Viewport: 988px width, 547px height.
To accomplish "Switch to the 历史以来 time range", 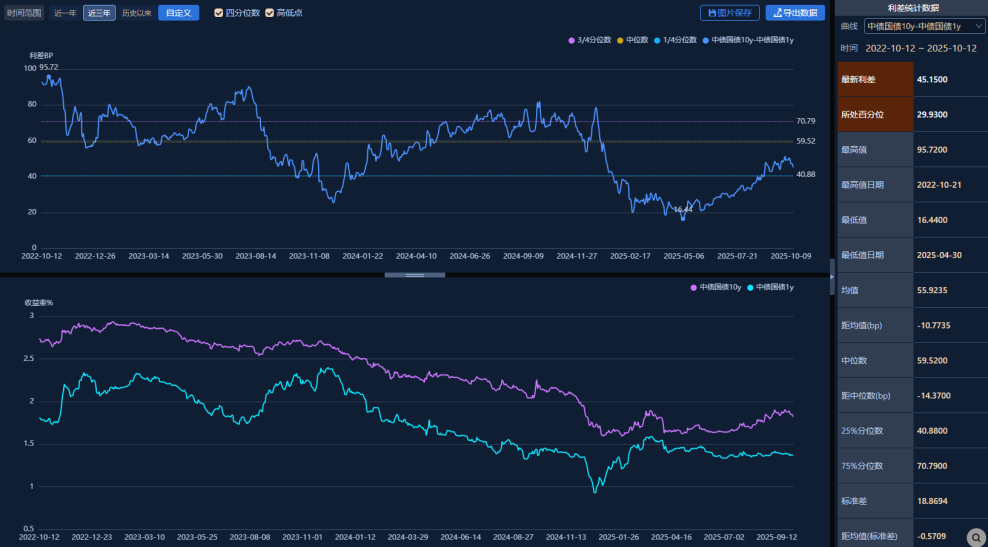I will click(x=137, y=13).
